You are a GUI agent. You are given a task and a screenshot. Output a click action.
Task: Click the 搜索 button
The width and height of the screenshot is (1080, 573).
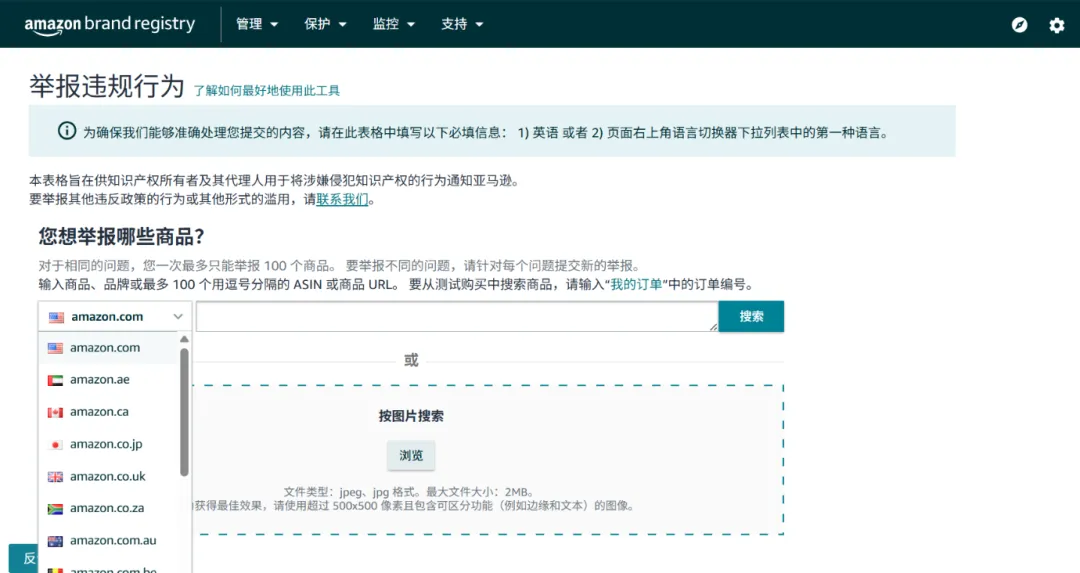tap(751, 316)
